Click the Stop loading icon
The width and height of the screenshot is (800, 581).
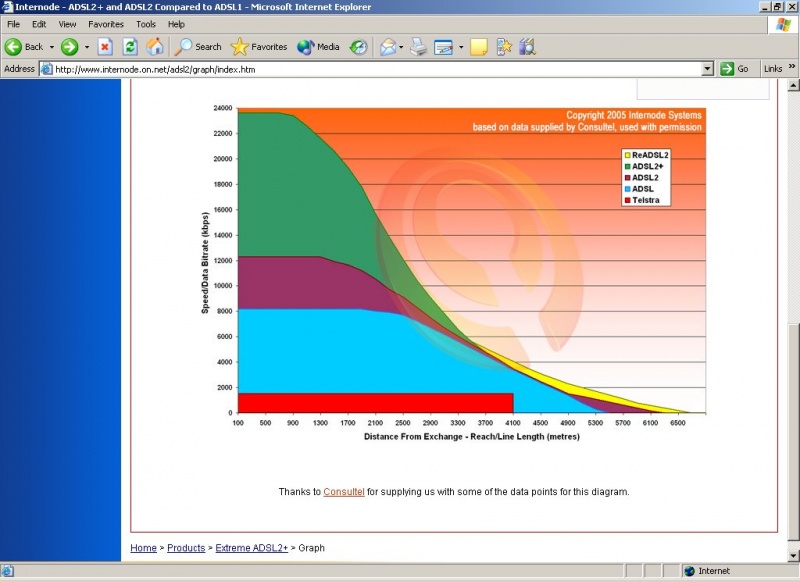pyautogui.click(x=104, y=46)
